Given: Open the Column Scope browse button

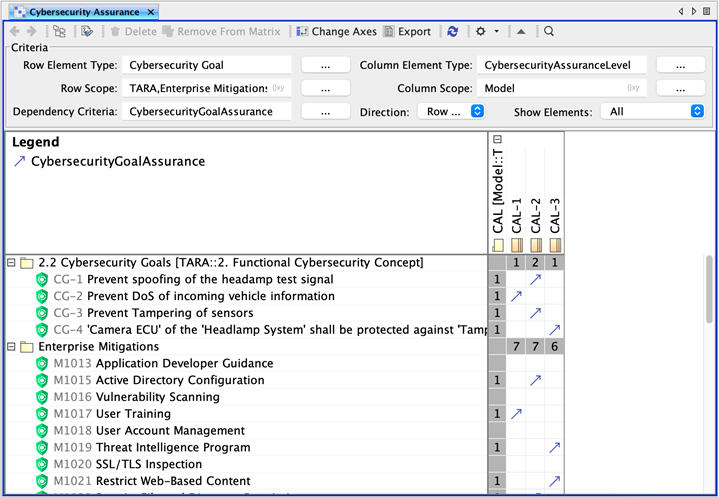Looking at the screenshot, I should point(680,88).
